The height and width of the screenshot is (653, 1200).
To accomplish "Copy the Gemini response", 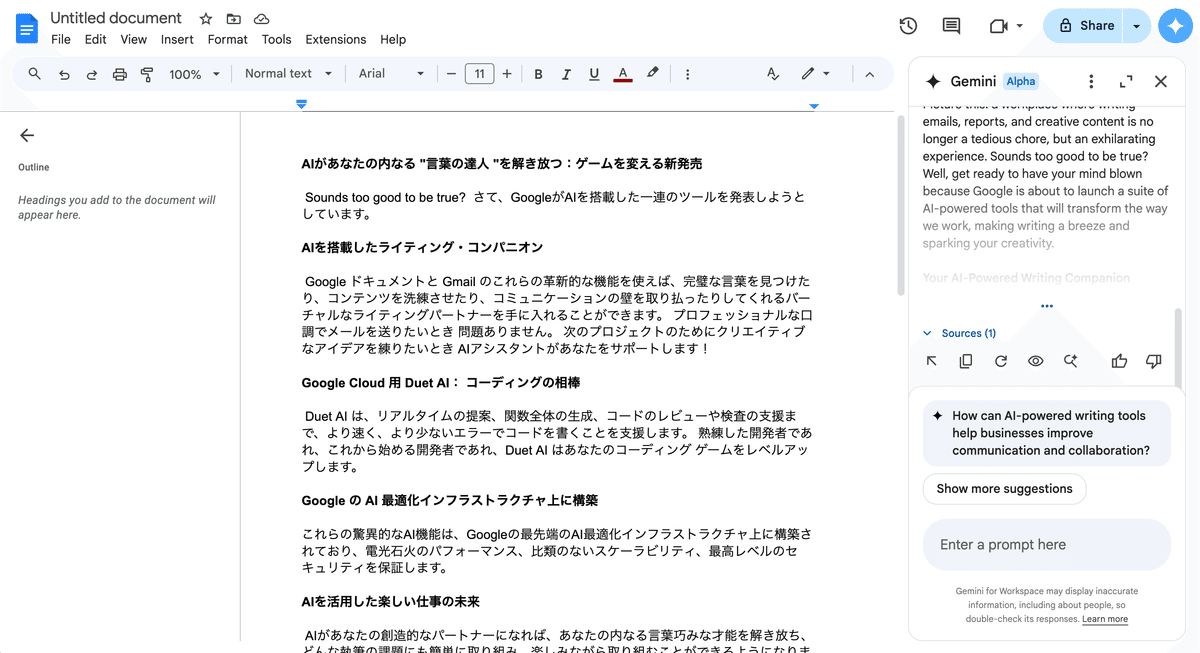I will (x=966, y=361).
